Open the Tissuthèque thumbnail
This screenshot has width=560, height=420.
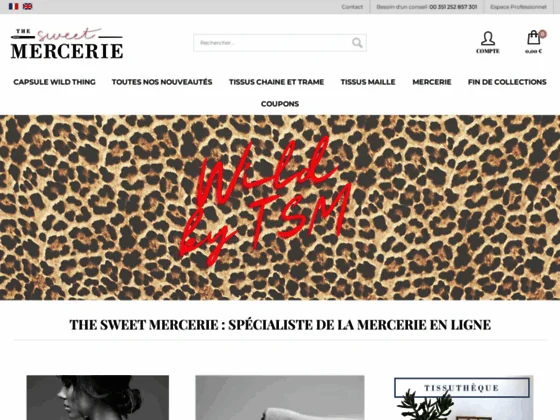(x=464, y=398)
